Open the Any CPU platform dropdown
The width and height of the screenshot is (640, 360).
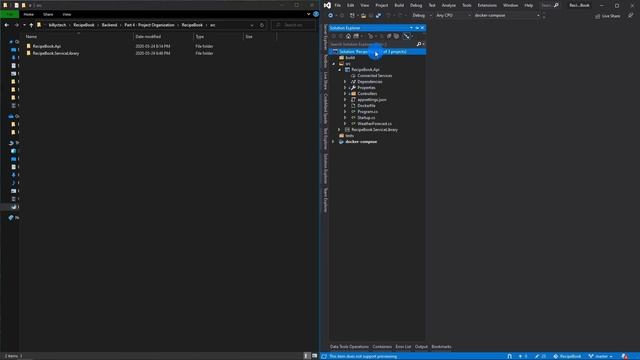pyautogui.click(x=453, y=16)
